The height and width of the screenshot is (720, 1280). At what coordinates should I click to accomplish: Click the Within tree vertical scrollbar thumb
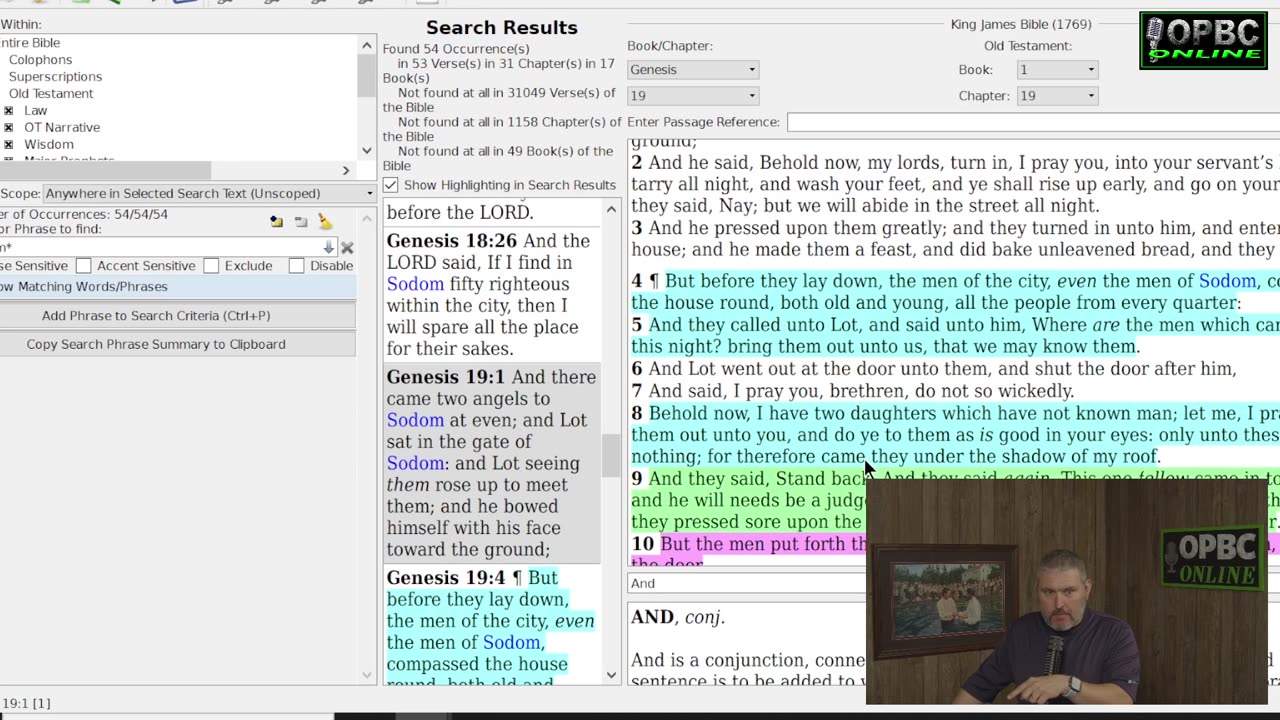click(367, 77)
